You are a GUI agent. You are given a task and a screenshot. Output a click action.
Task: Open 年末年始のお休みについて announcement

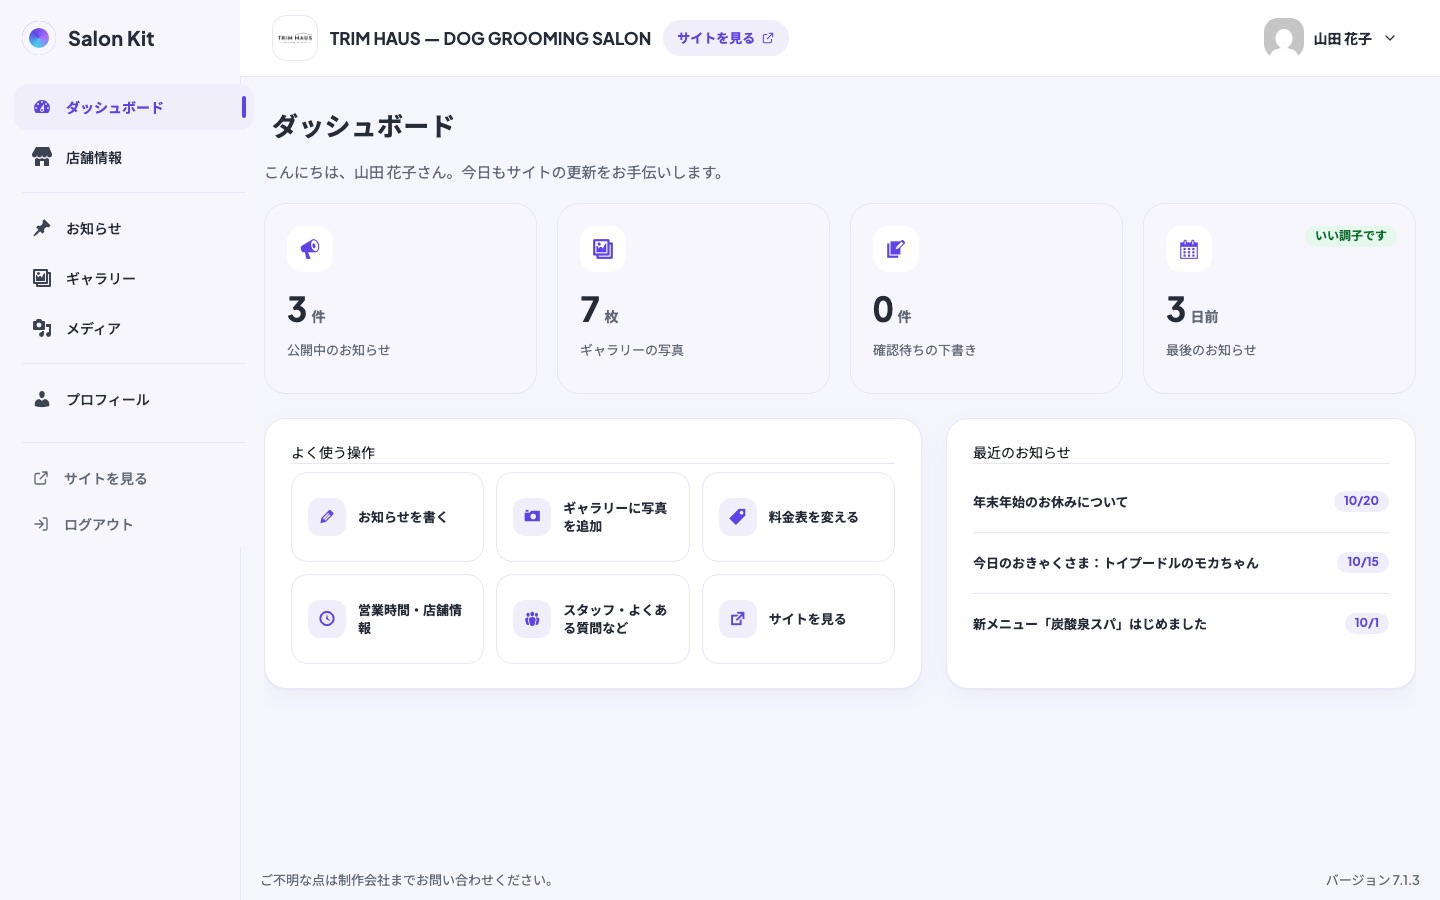(x=1050, y=502)
